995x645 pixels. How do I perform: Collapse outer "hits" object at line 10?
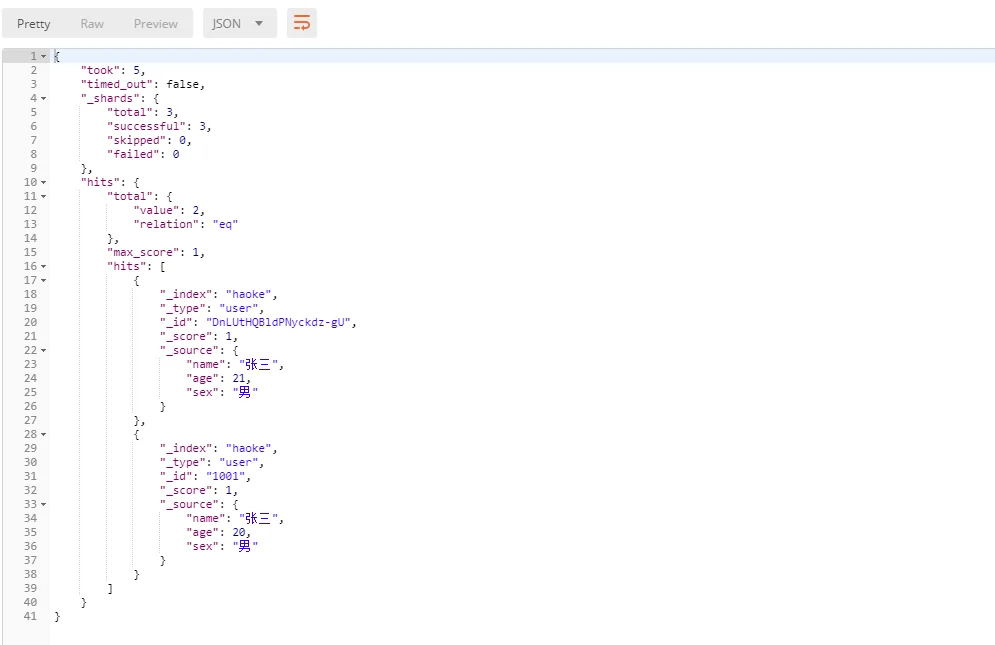44,182
